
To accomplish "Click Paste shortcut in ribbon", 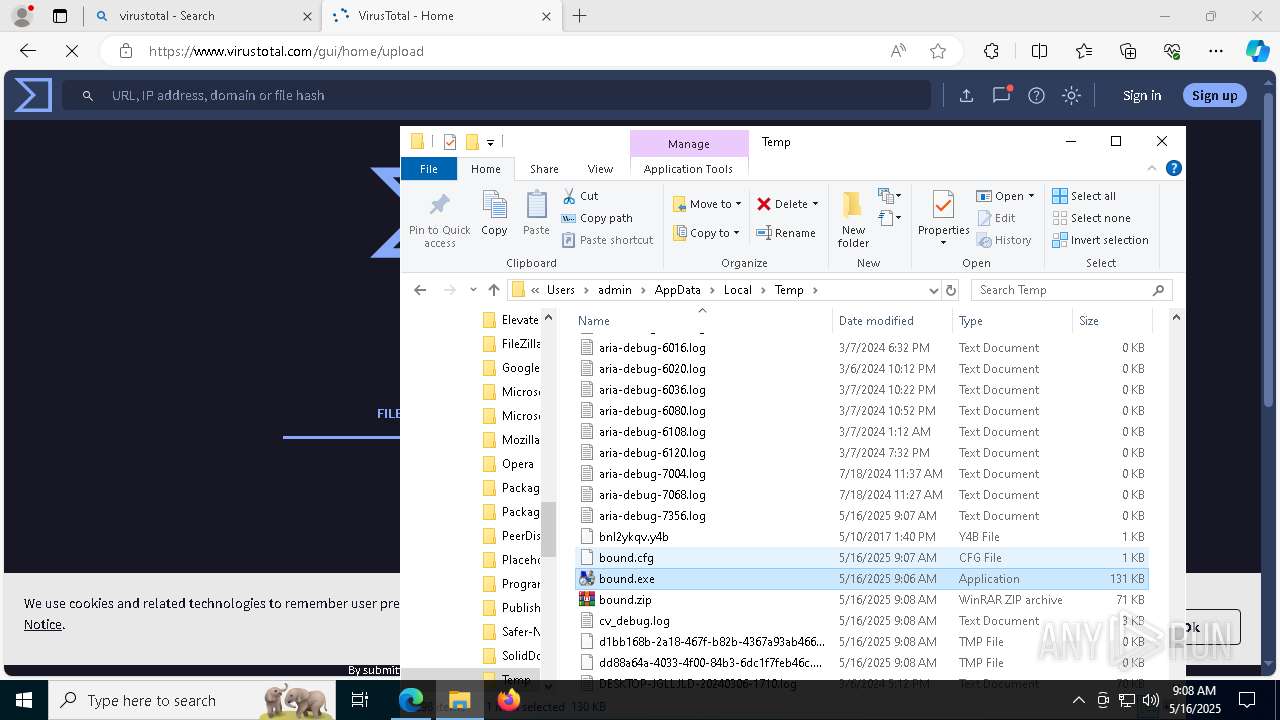I will coord(607,240).
